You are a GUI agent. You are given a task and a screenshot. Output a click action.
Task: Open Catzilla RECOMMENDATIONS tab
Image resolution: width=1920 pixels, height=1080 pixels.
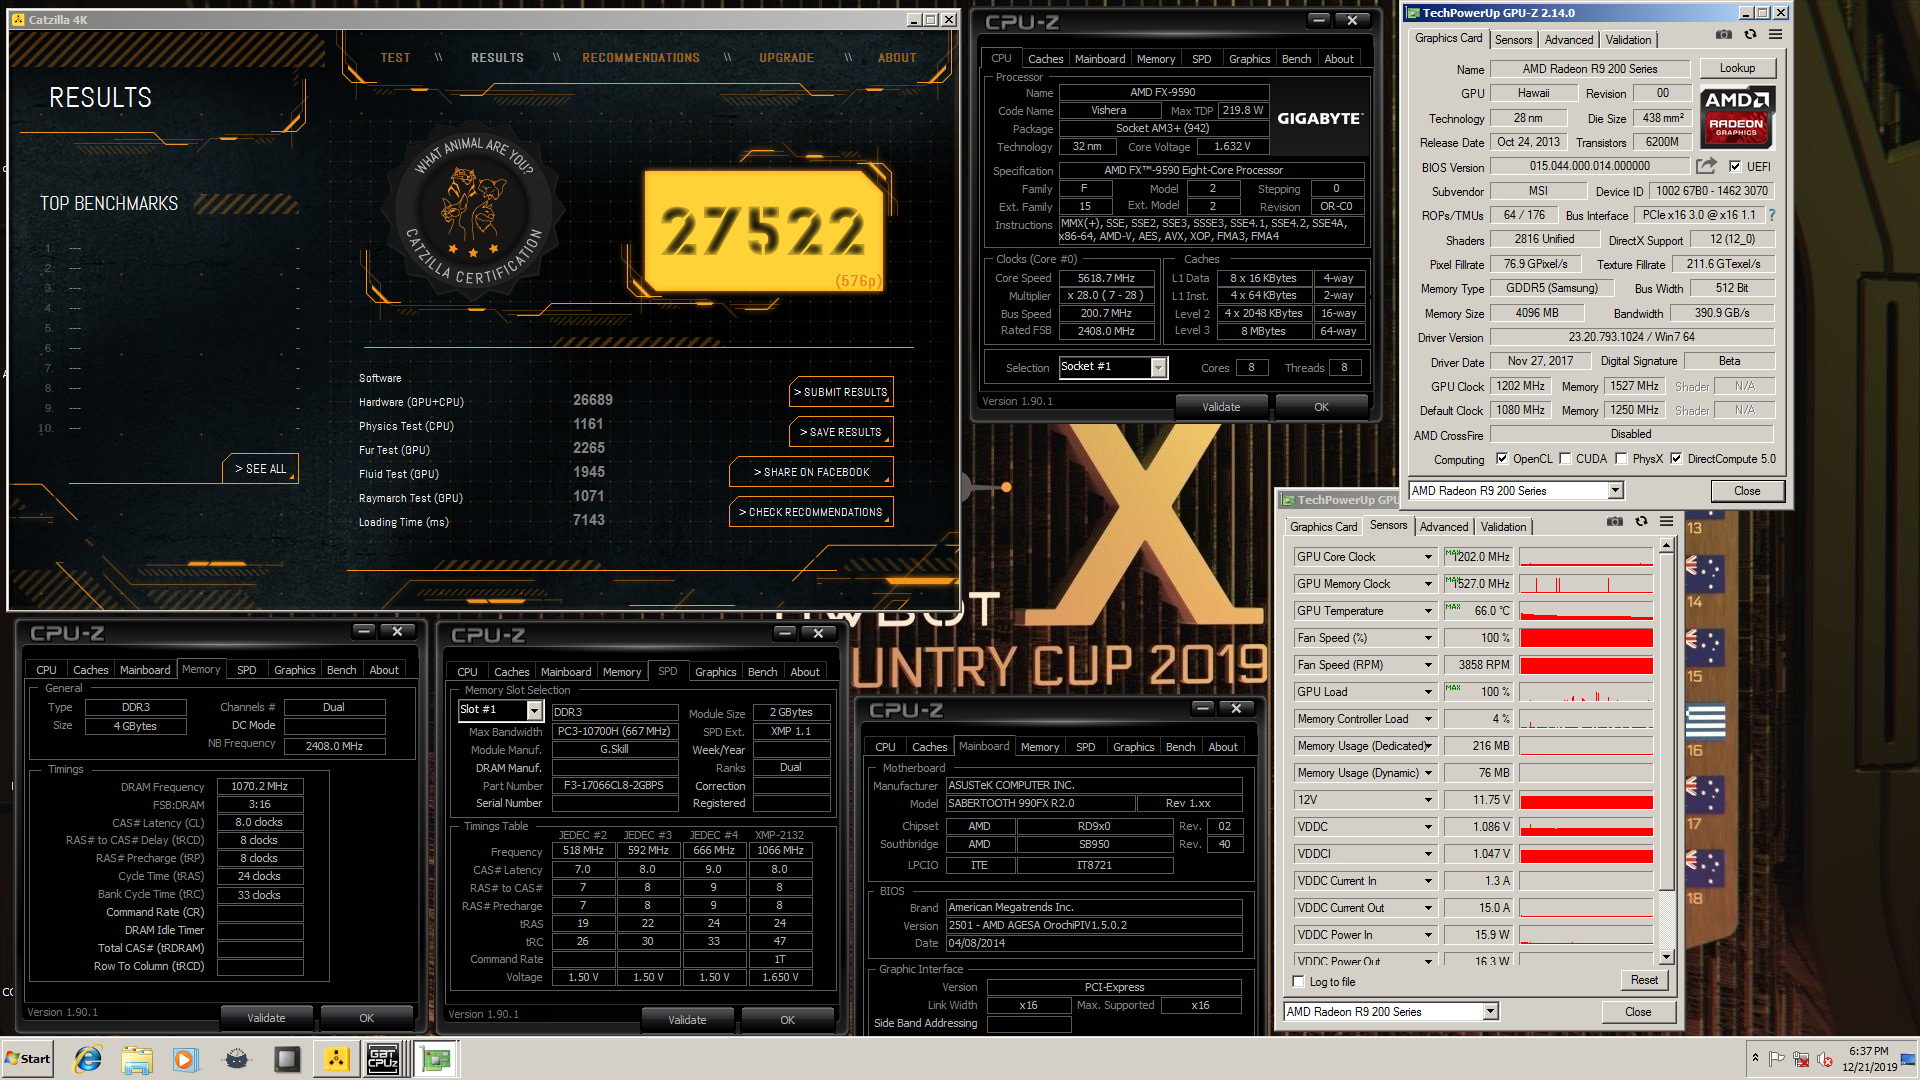click(x=641, y=58)
